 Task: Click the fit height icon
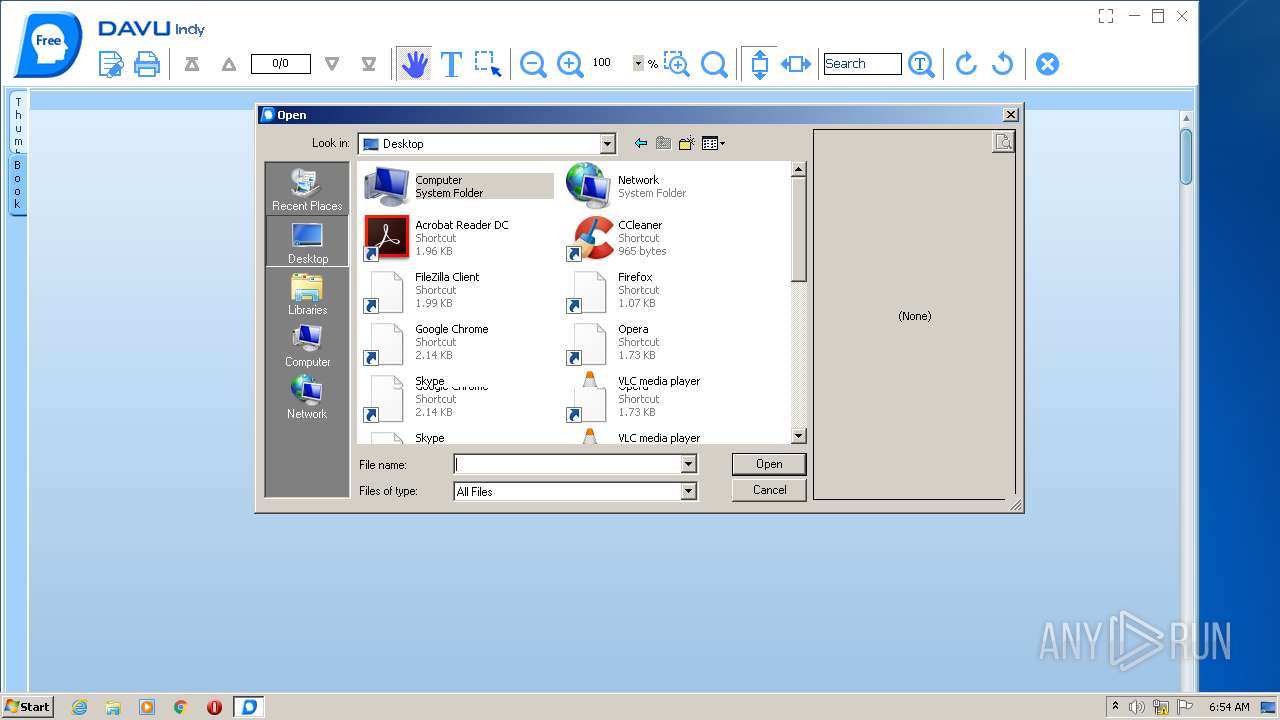(759, 64)
